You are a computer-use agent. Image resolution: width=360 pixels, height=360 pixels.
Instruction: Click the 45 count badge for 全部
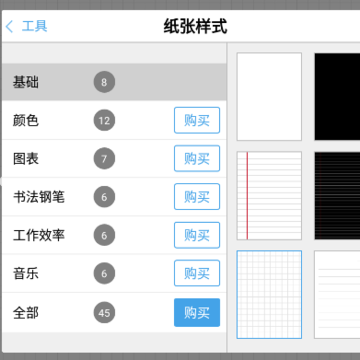[104, 313]
